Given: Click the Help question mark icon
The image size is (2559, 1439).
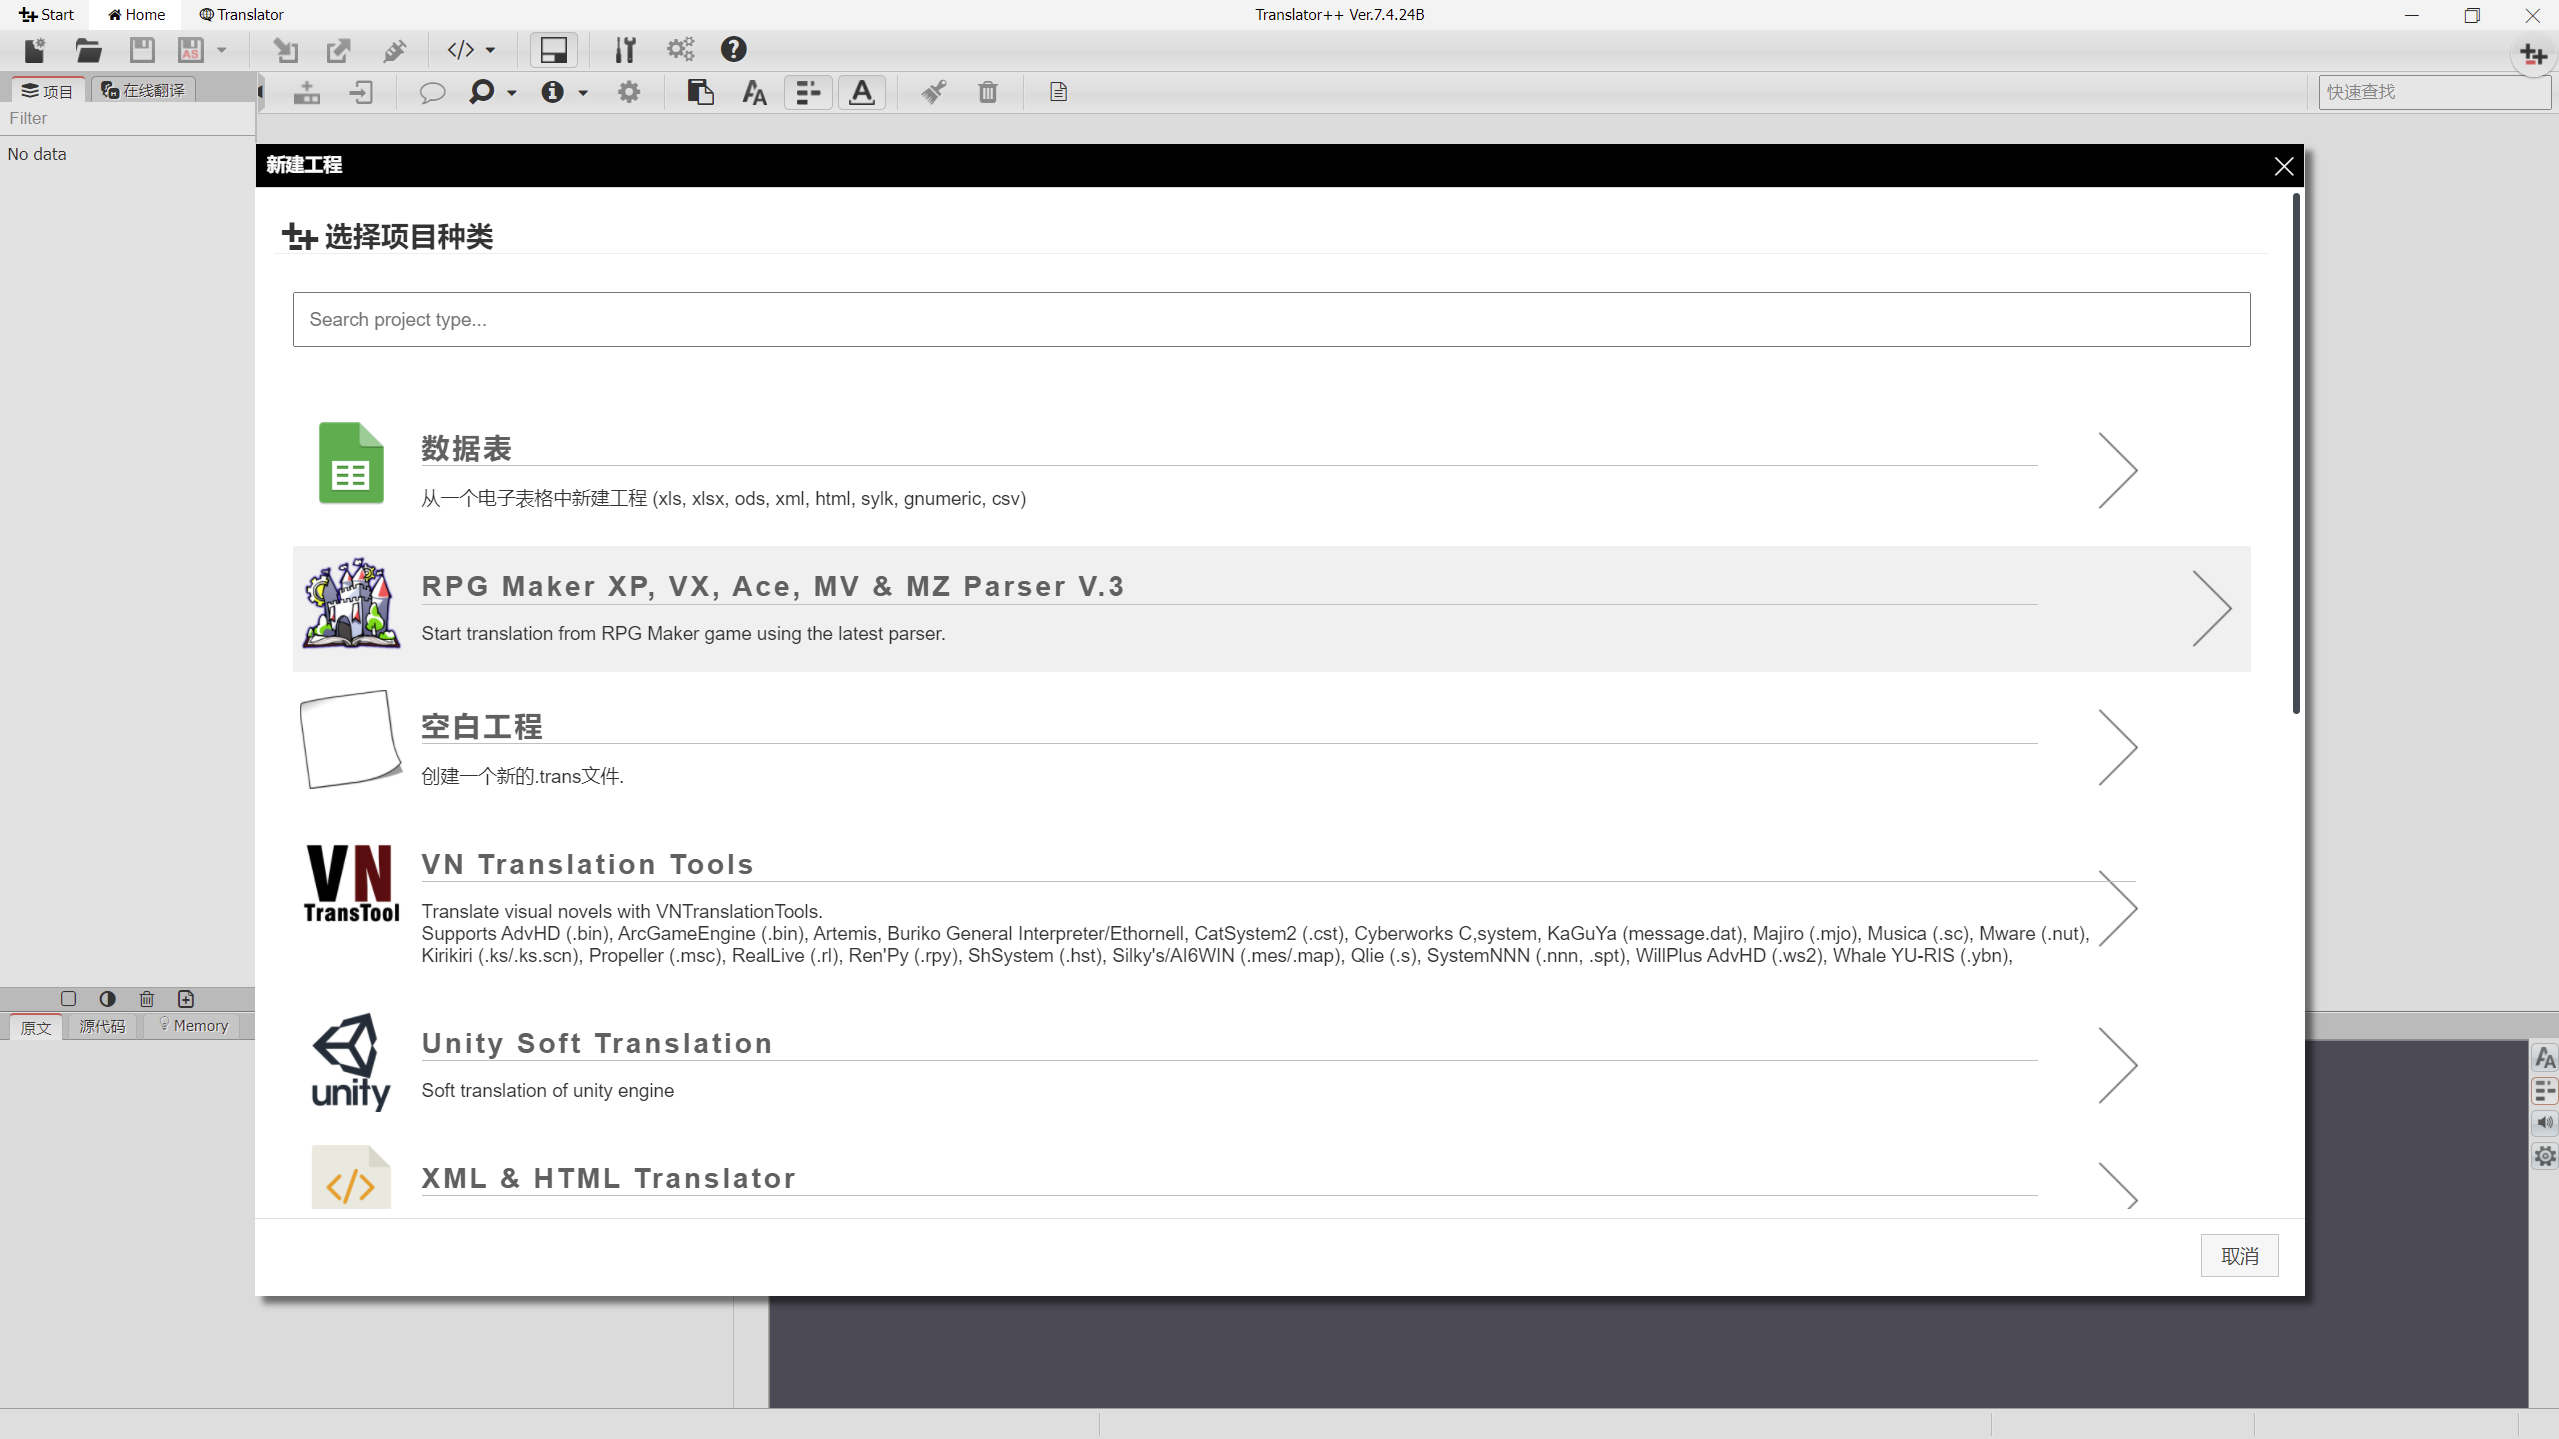Looking at the screenshot, I should [733, 50].
